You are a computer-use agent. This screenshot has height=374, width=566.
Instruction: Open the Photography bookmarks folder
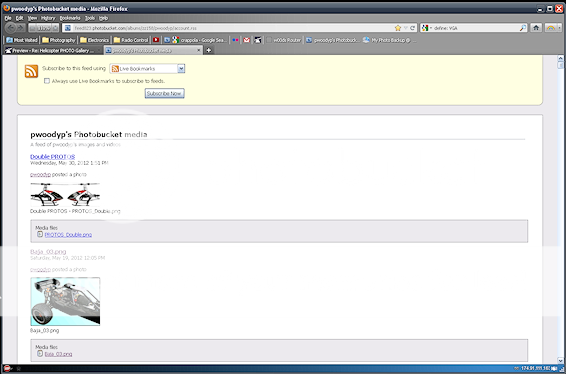click(58, 40)
